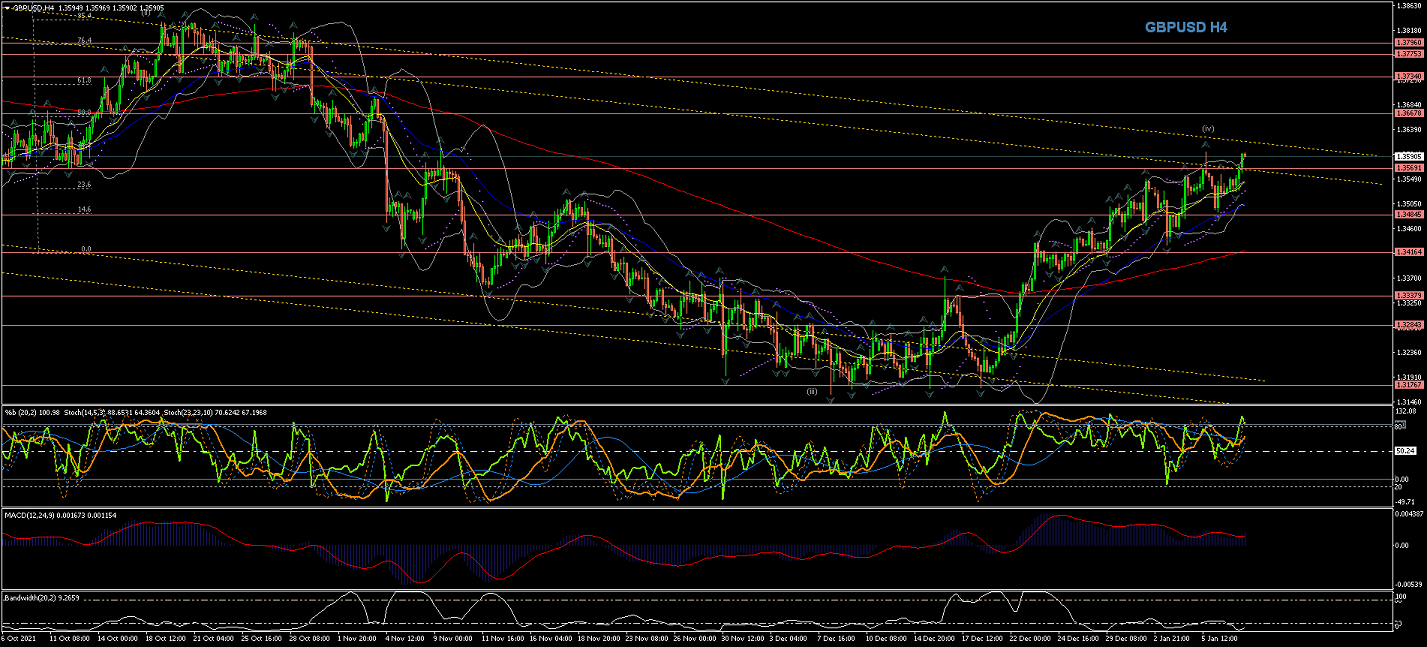Click the 0.004387 MACD scale value
This screenshot has width=1427, height=647.
coord(1408,513)
